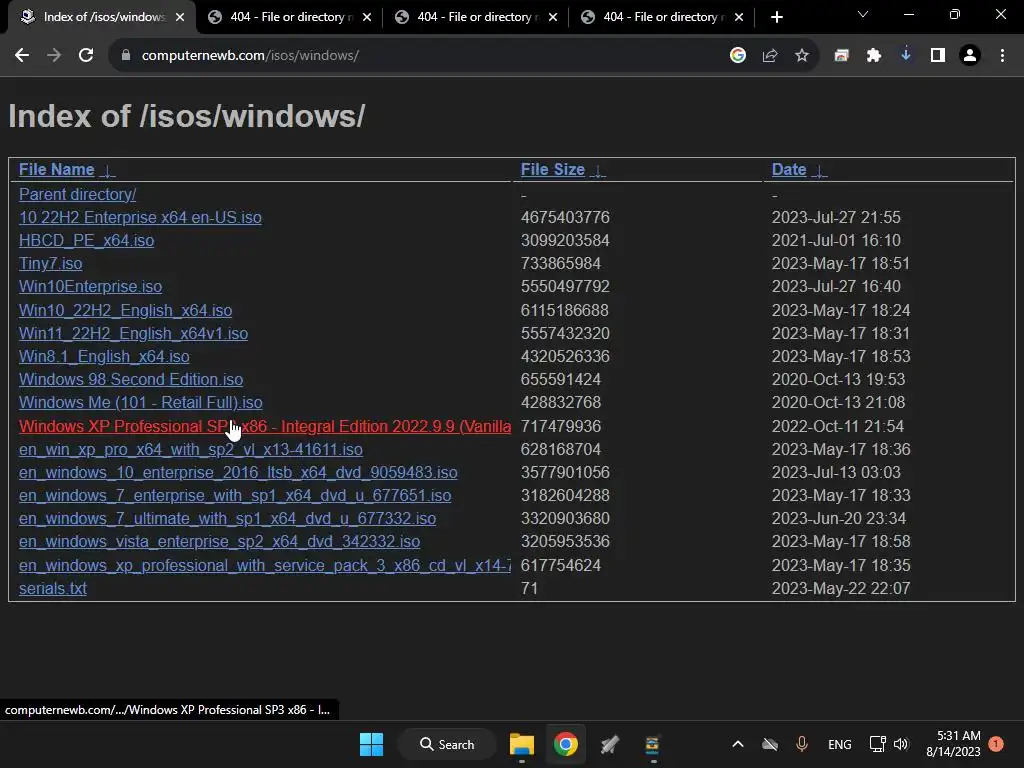Open the tab search chevron
The width and height of the screenshot is (1024, 768).
click(863, 14)
